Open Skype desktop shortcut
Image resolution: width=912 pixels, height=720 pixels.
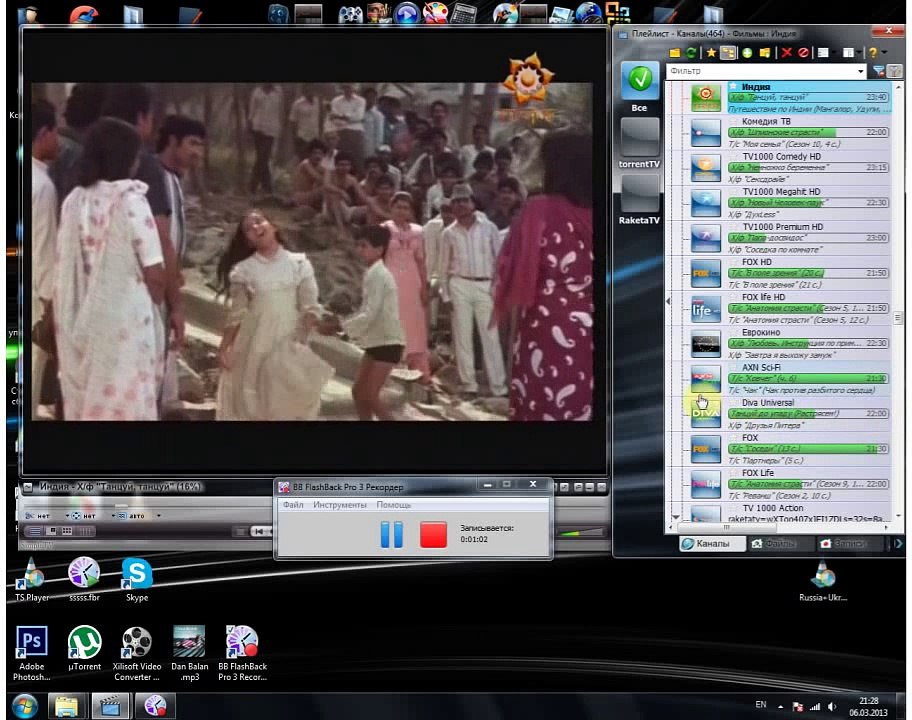[137, 579]
